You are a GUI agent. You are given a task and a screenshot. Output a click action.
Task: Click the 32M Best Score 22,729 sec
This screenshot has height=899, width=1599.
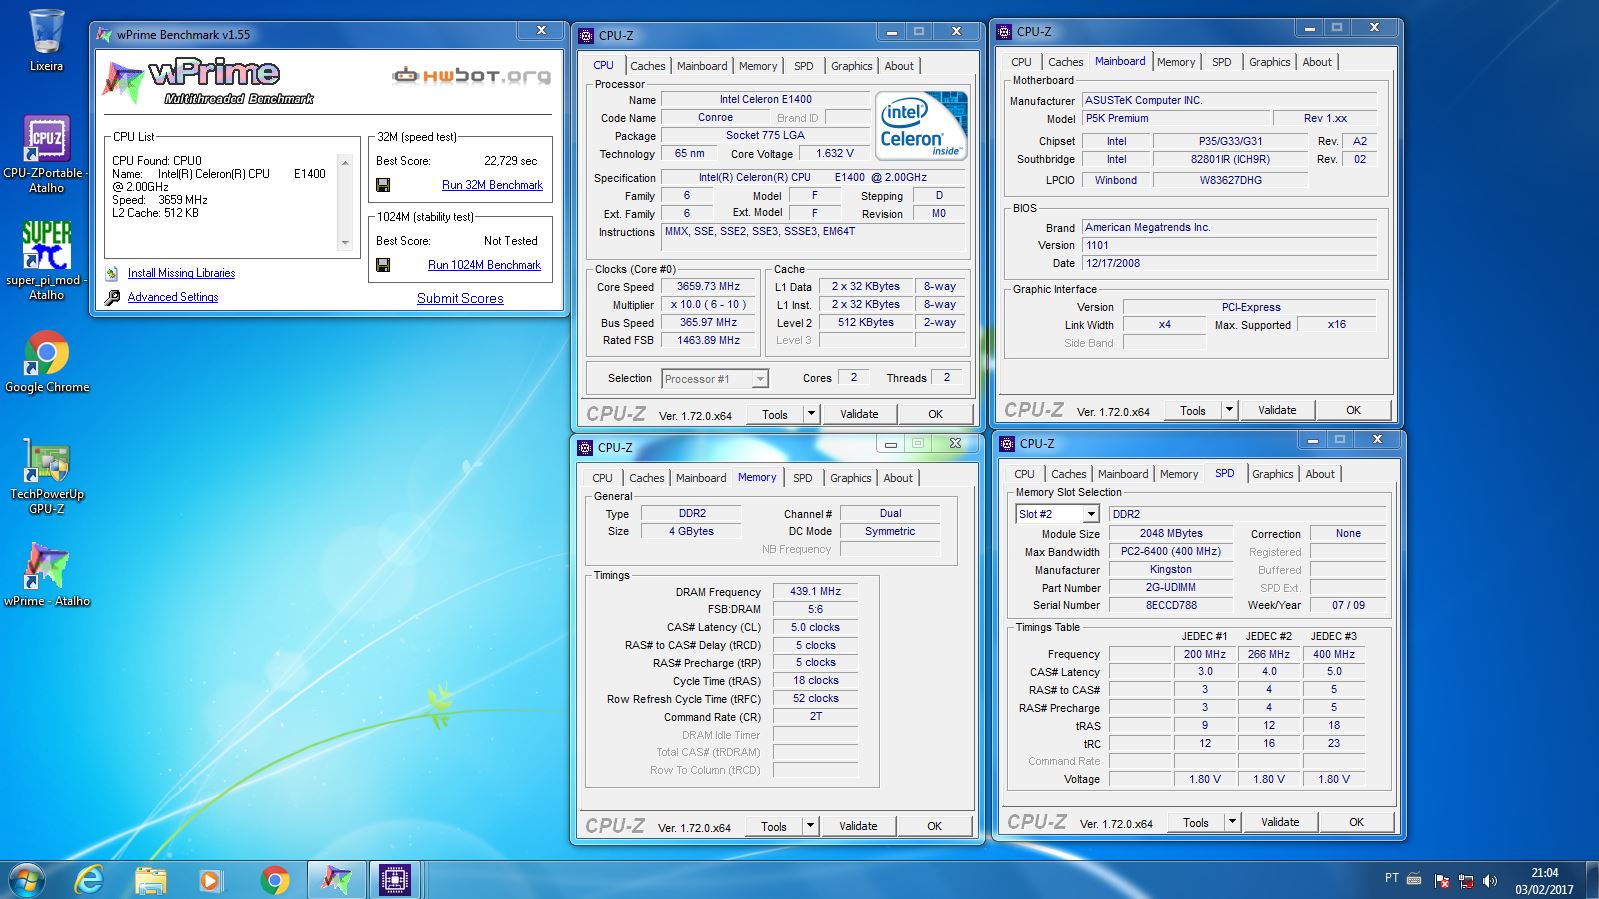(x=510, y=161)
